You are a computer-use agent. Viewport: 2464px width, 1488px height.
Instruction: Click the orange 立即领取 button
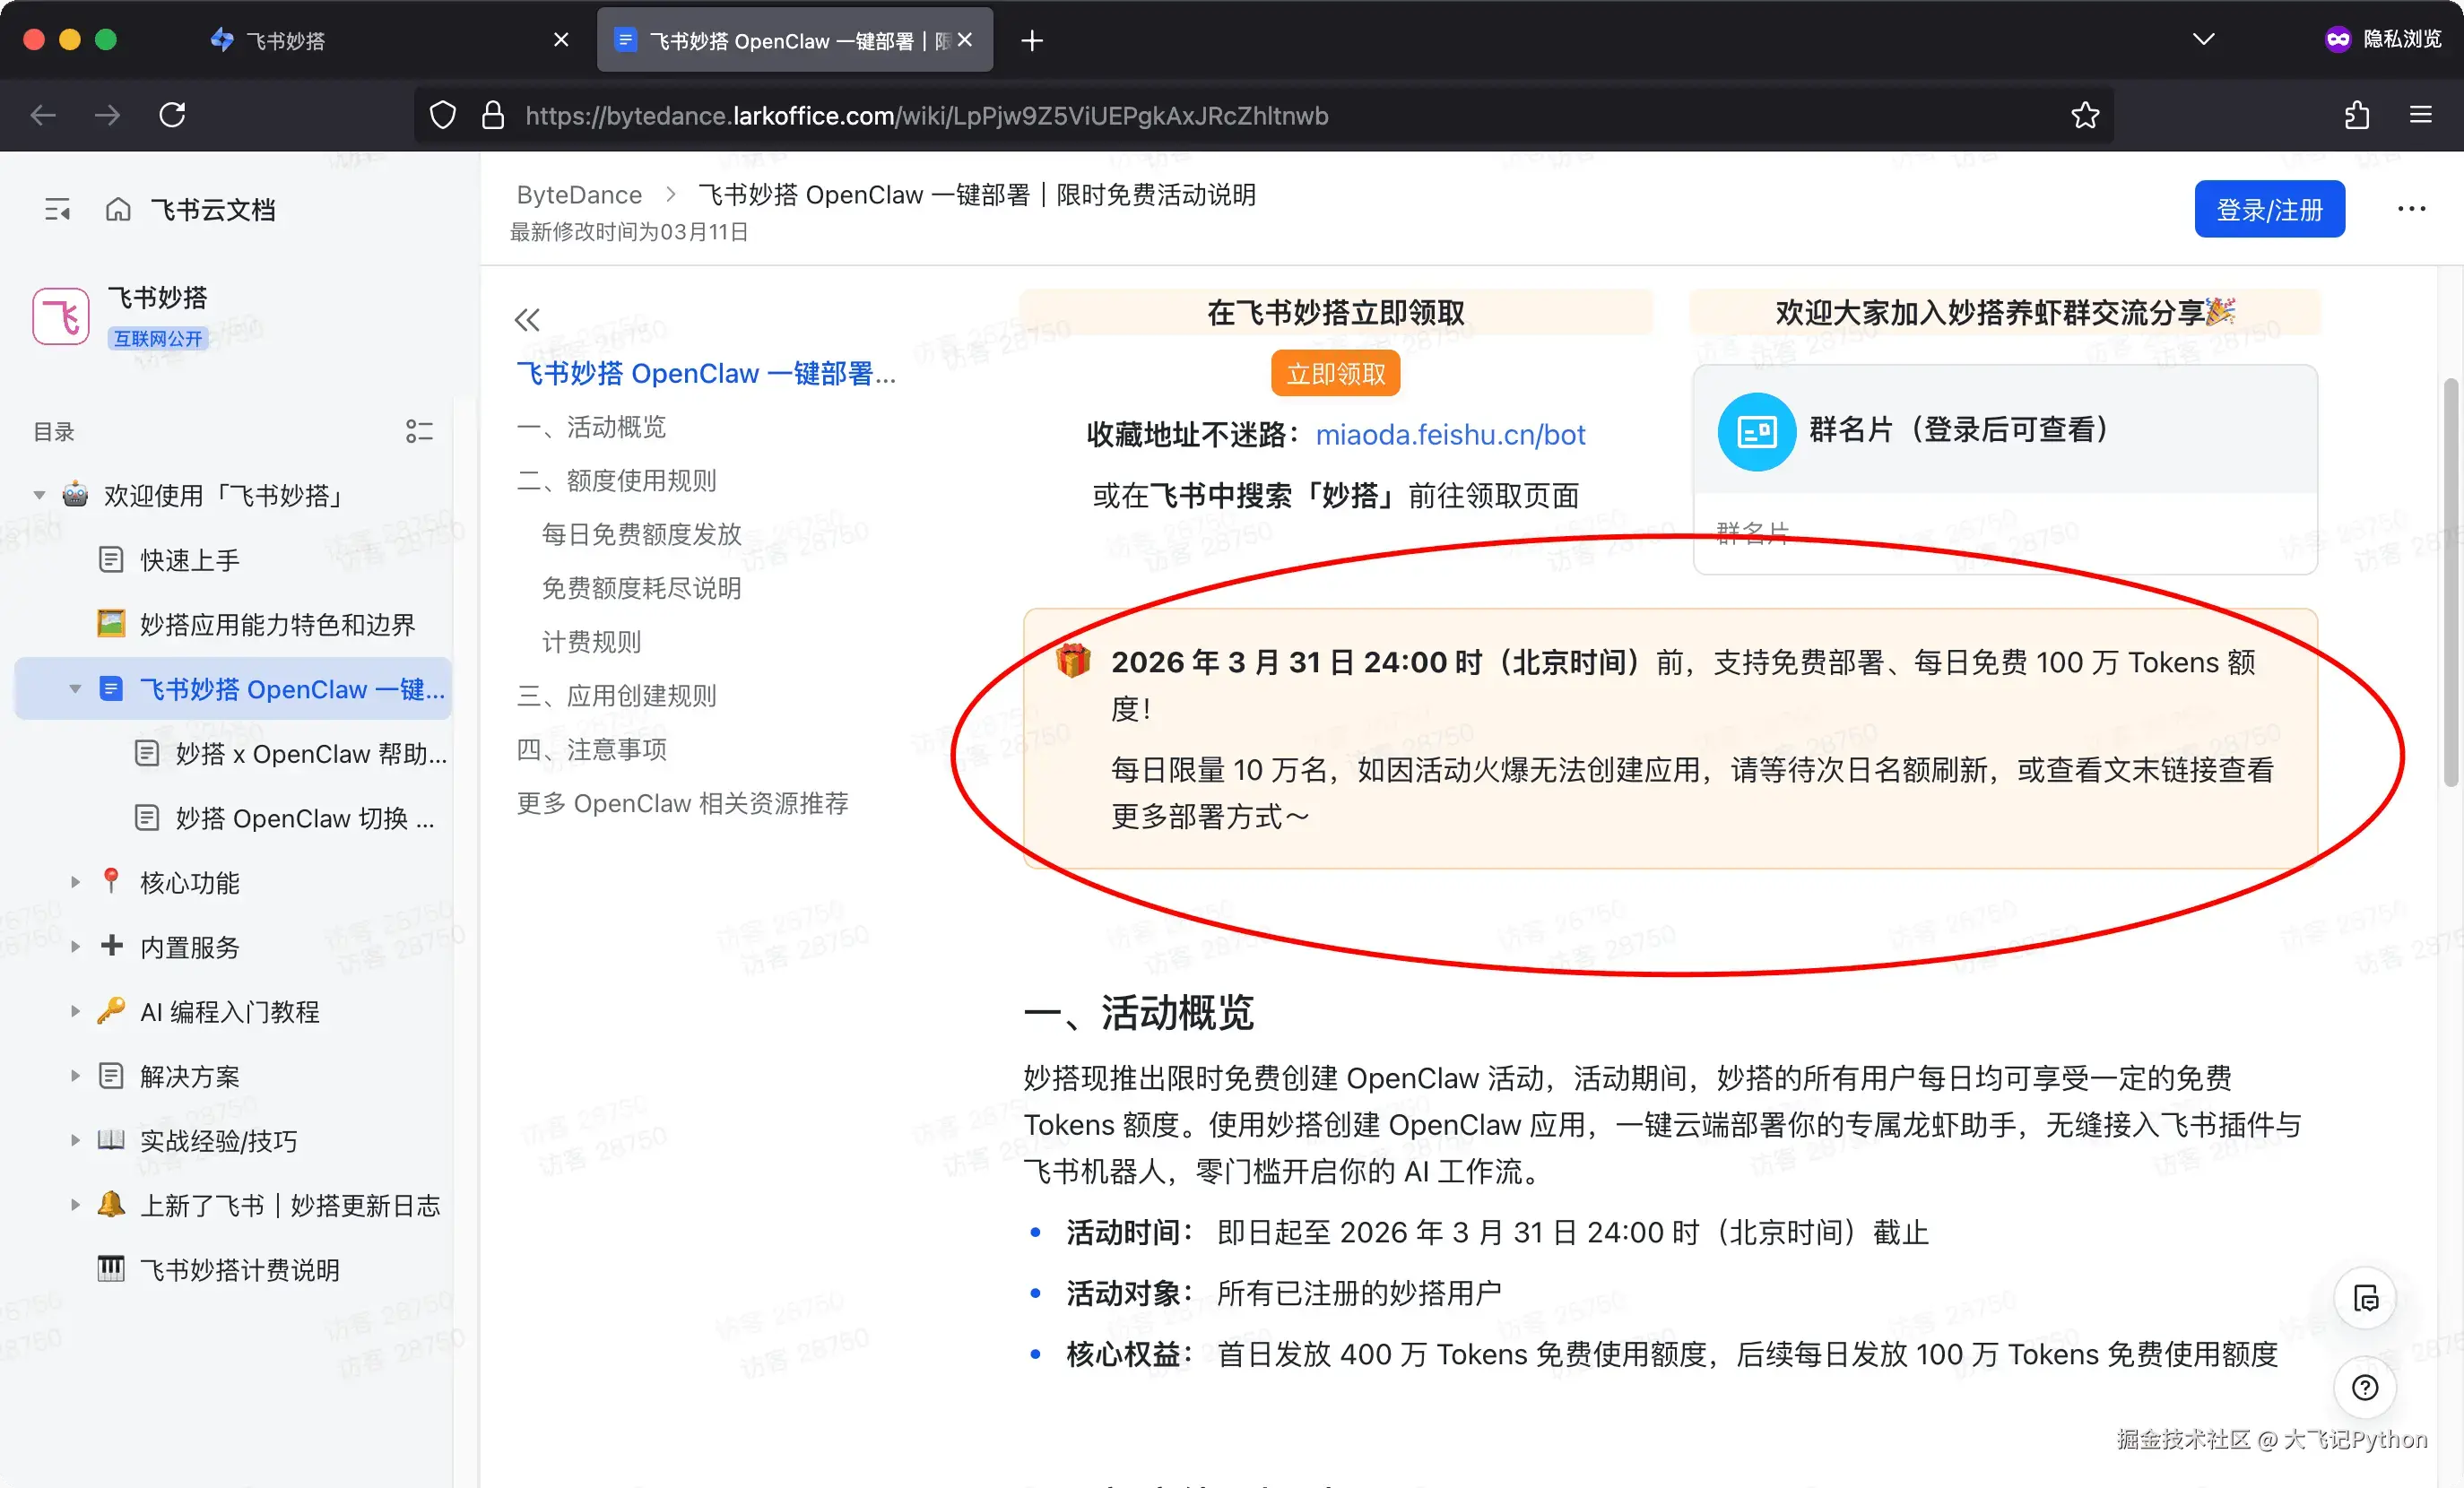pos(1335,374)
